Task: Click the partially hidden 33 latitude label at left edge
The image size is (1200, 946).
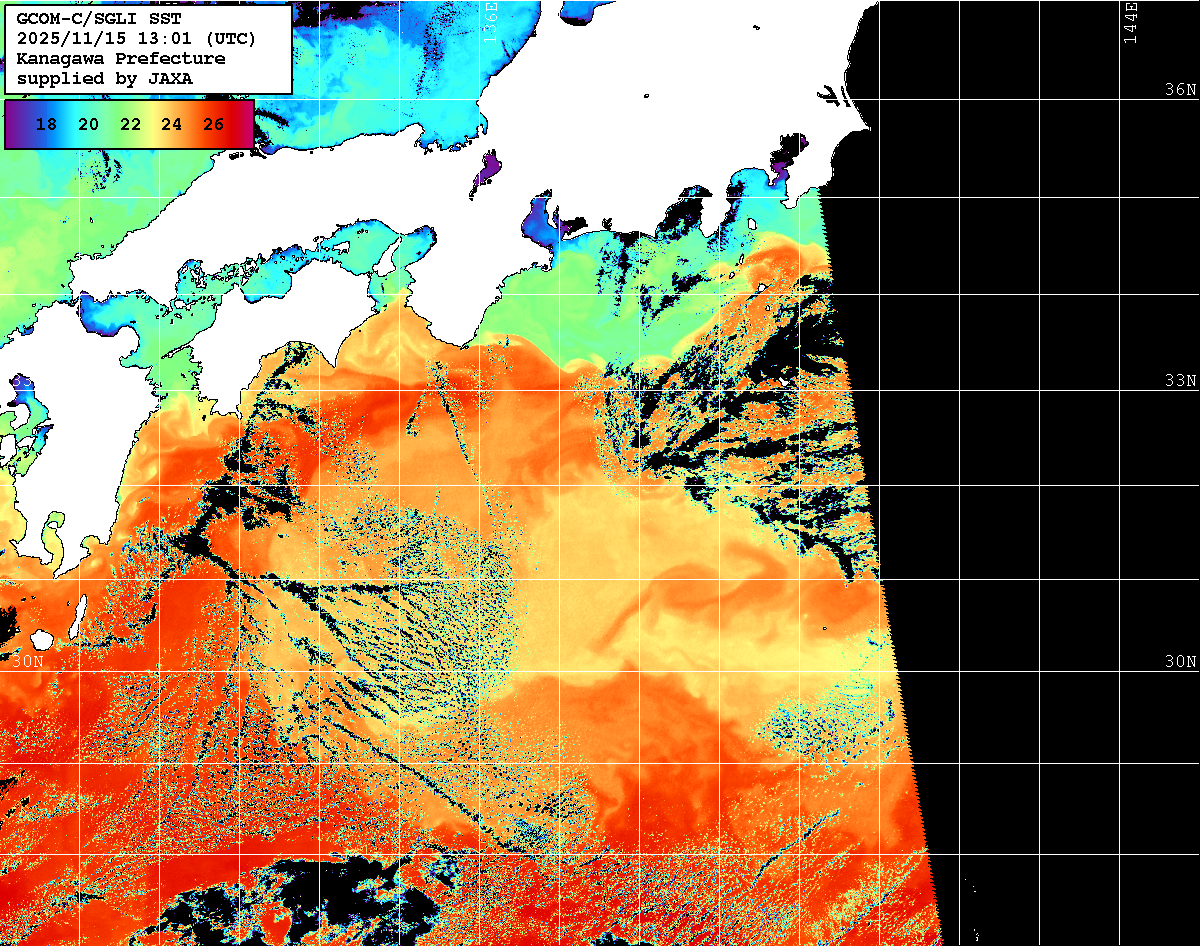Action: [22, 382]
